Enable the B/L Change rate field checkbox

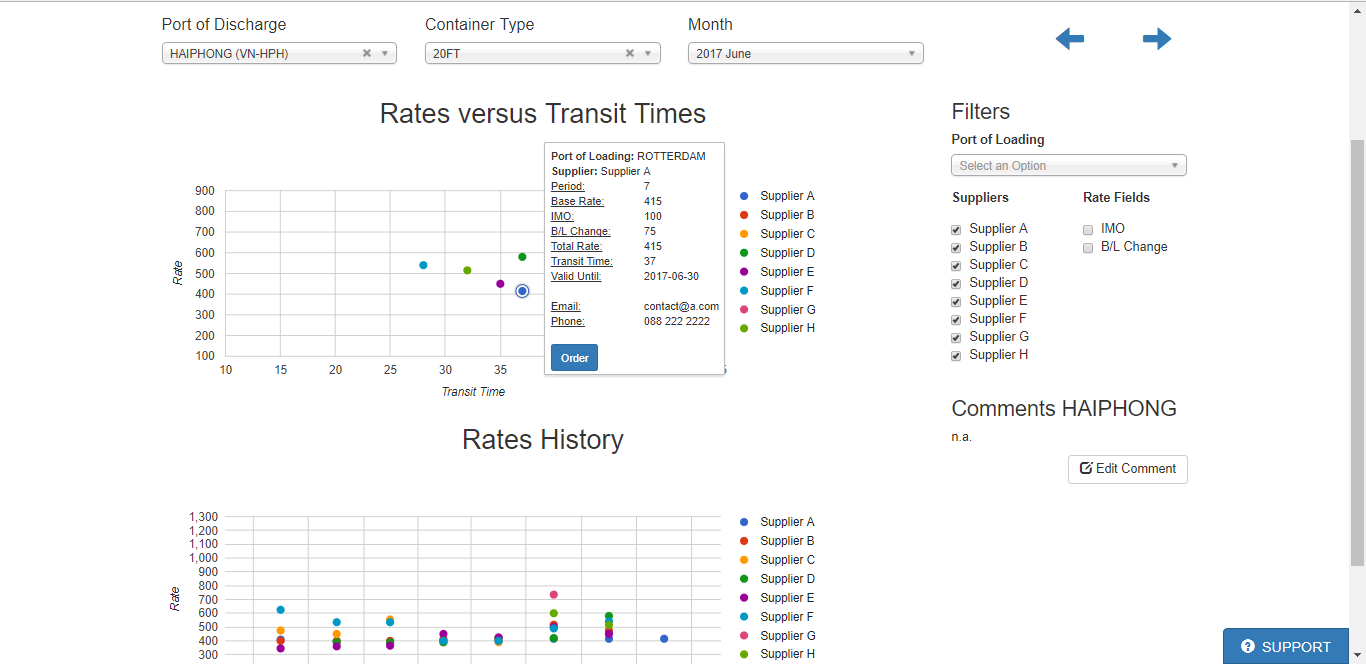[x=1088, y=248]
